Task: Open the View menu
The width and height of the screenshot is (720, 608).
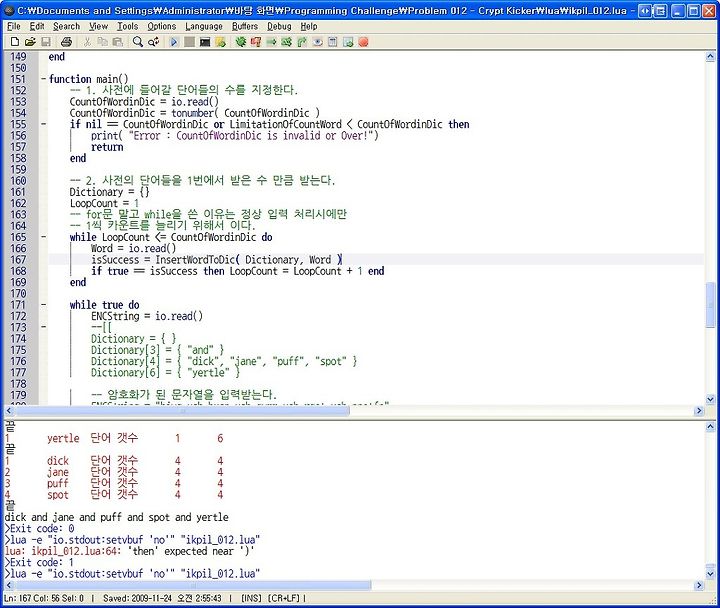Action: (x=98, y=27)
